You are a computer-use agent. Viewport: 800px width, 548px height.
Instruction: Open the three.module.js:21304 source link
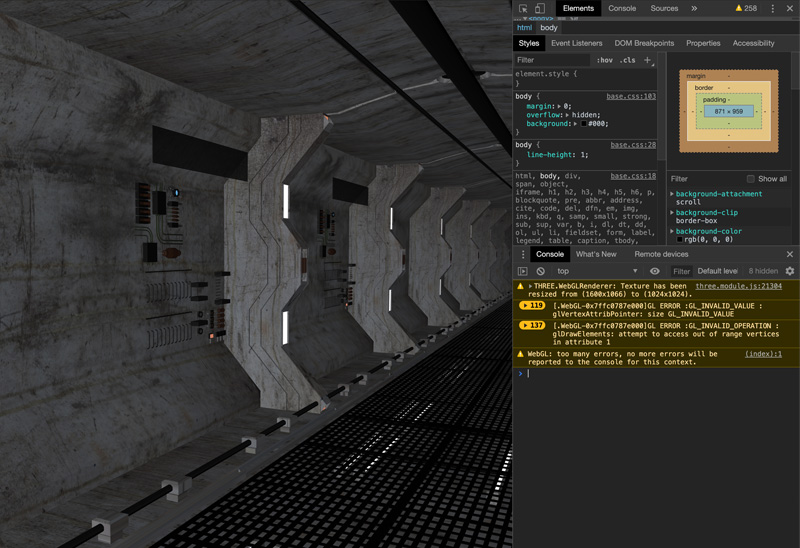(738, 286)
